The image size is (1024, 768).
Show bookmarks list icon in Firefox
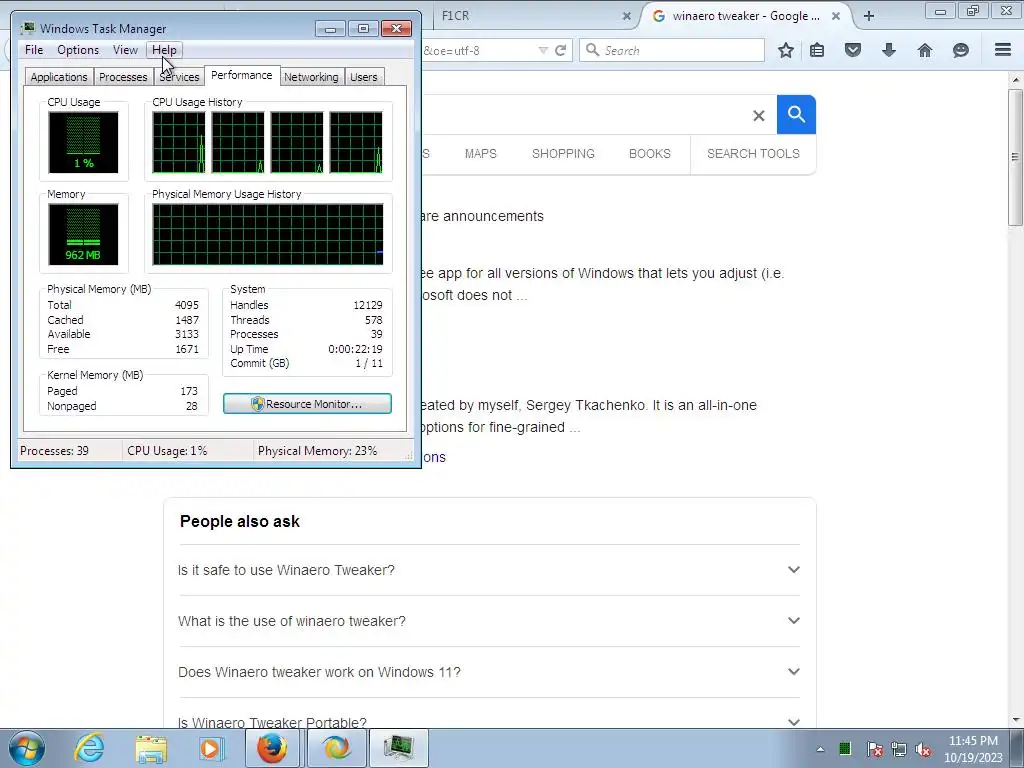817,50
